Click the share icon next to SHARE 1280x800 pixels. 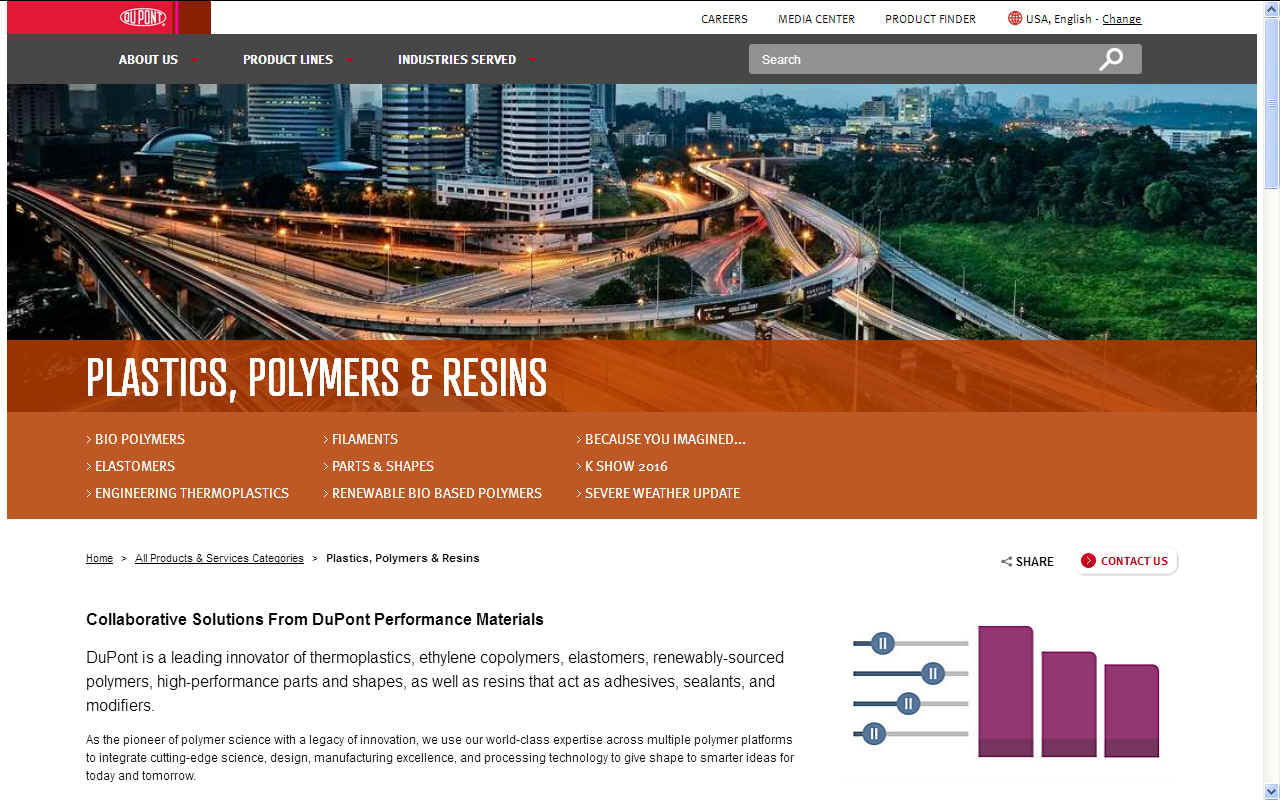1006,562
